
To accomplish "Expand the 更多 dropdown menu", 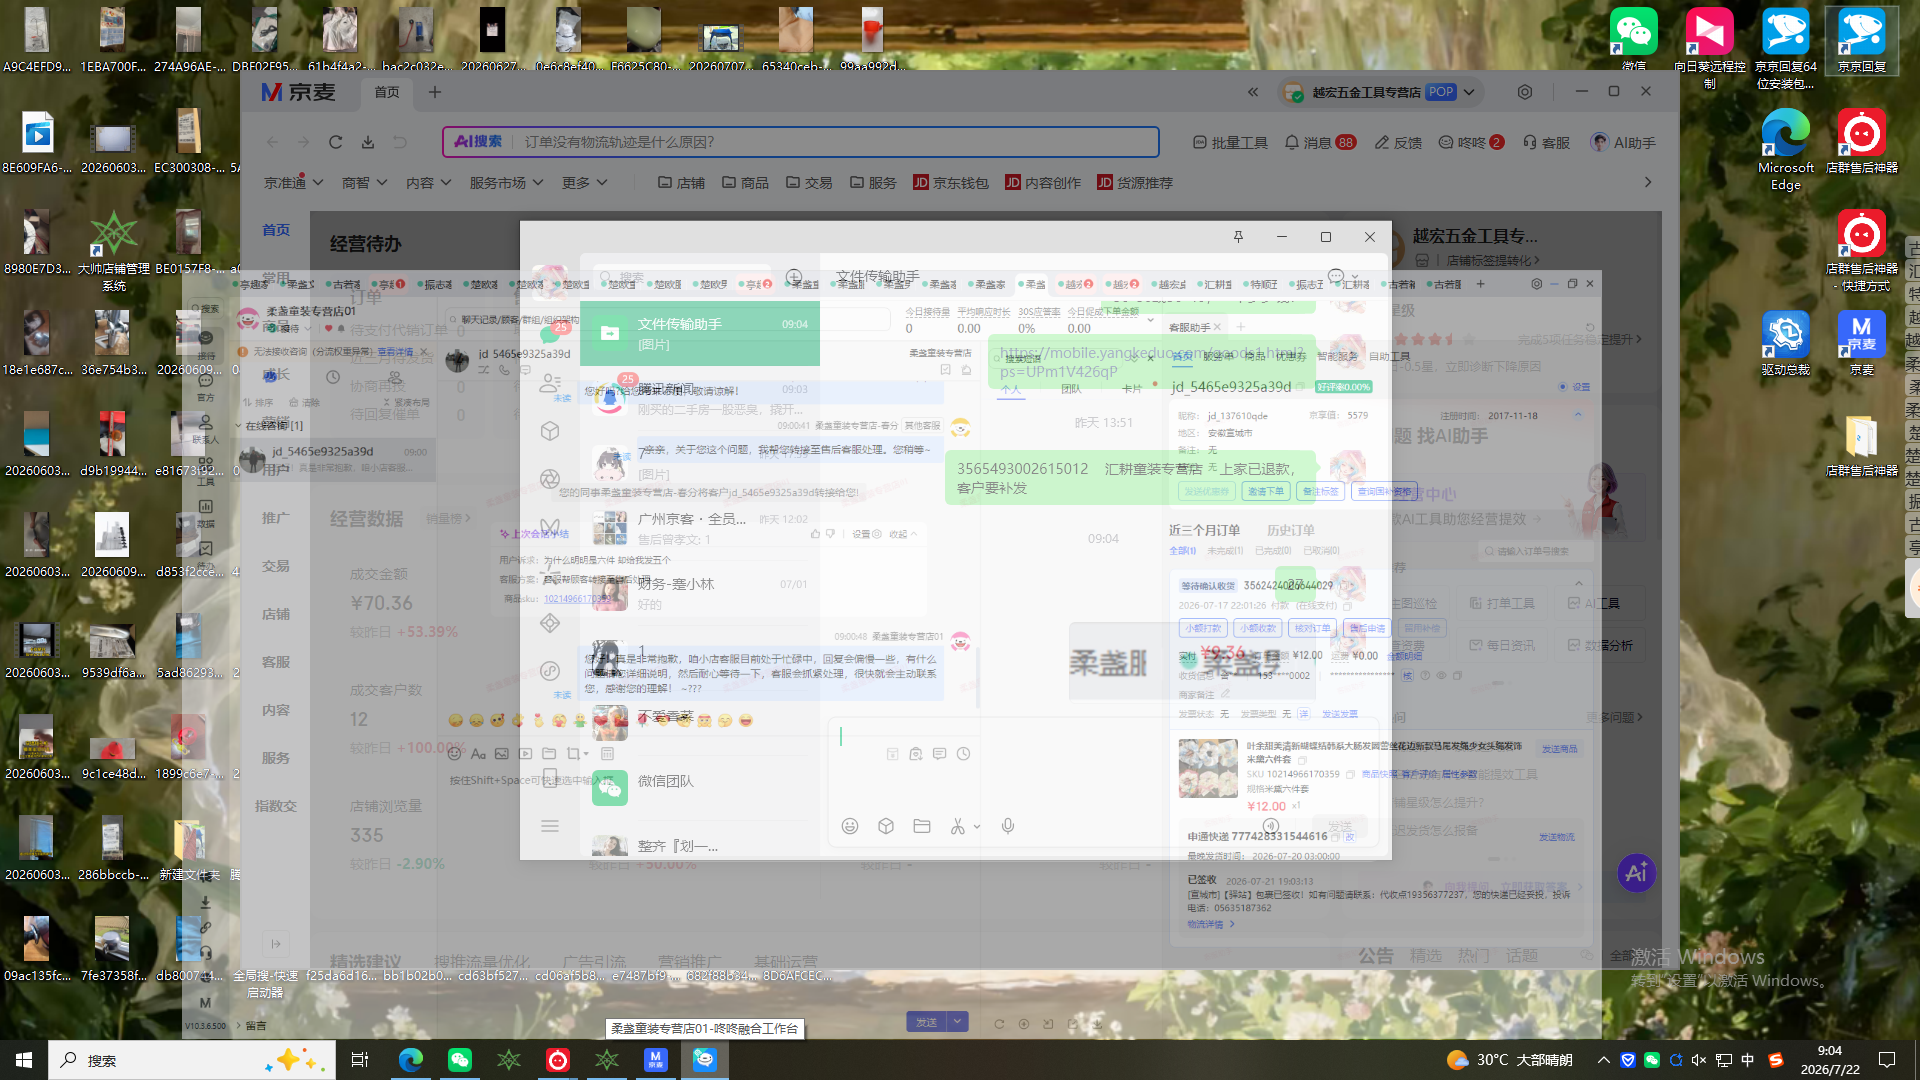I will pos(585,183).
